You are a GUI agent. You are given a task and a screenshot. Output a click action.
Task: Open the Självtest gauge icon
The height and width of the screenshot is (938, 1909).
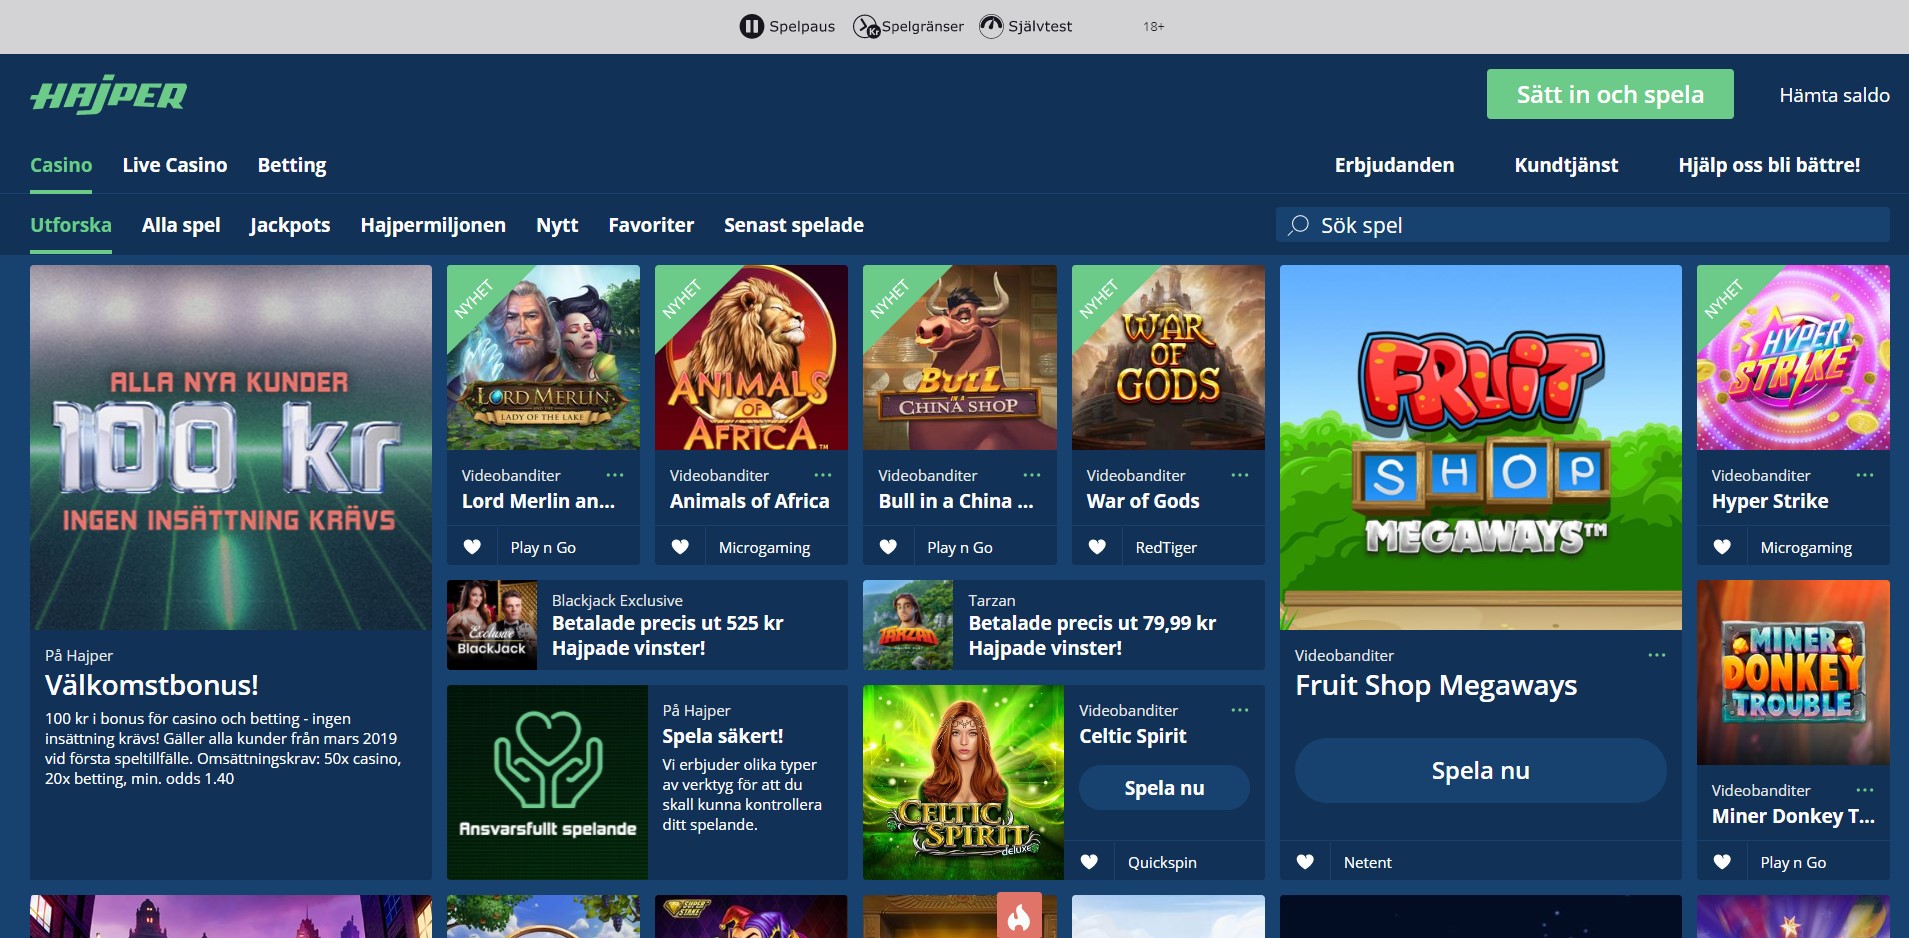(991, 27)
